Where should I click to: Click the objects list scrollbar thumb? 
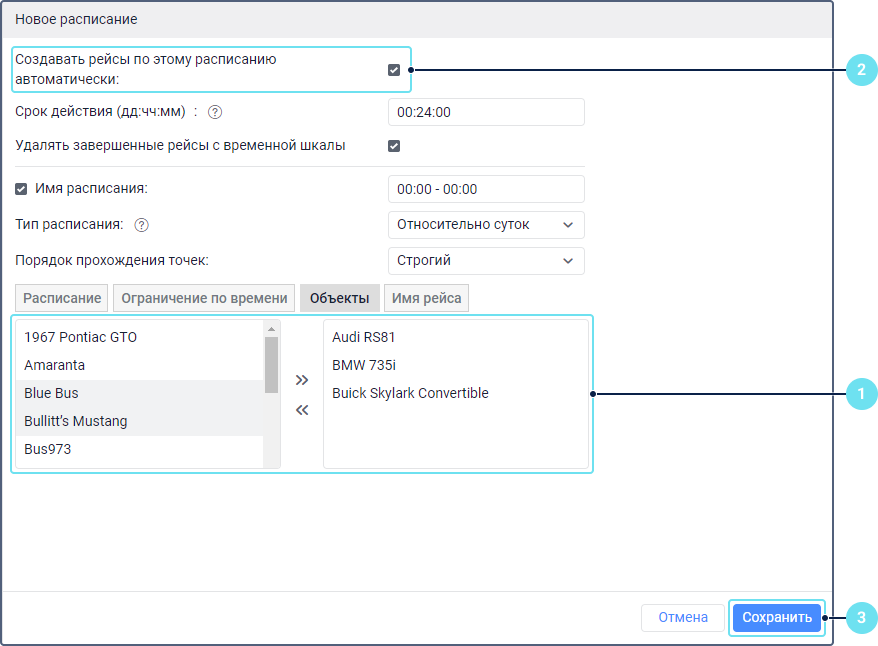tap(271, 365)
